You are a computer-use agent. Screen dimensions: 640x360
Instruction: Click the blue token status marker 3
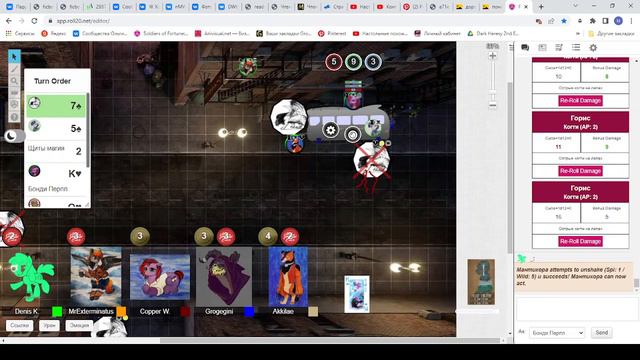coord(373,62)
